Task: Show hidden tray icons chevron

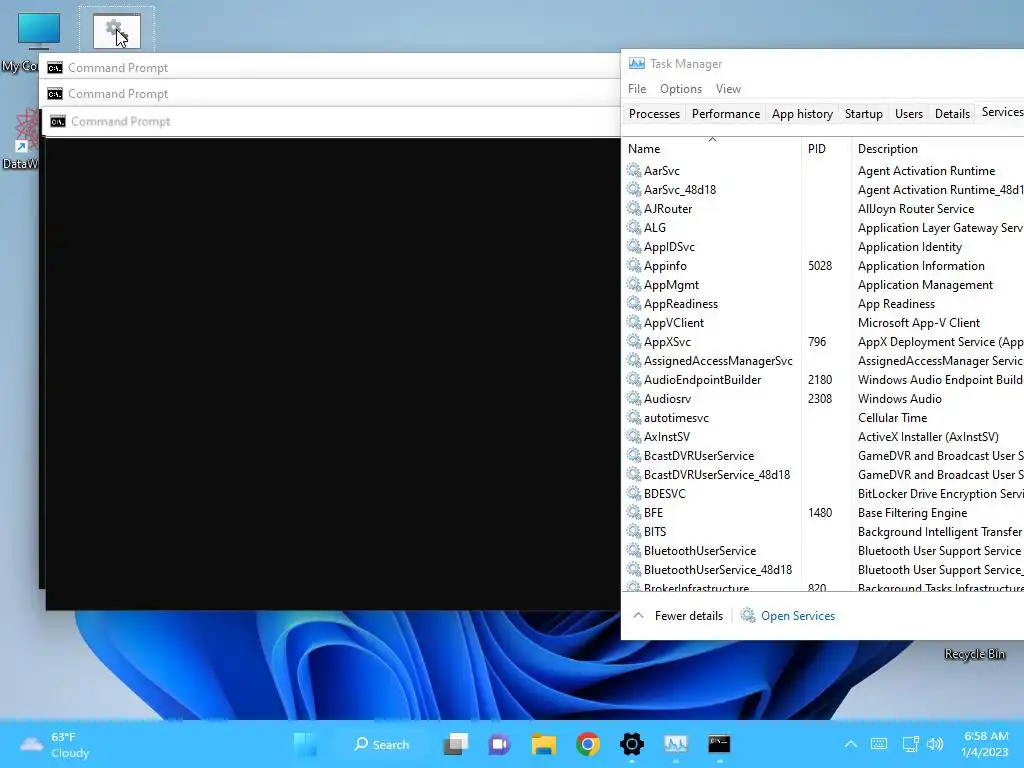Action: [x=851, y=744]
